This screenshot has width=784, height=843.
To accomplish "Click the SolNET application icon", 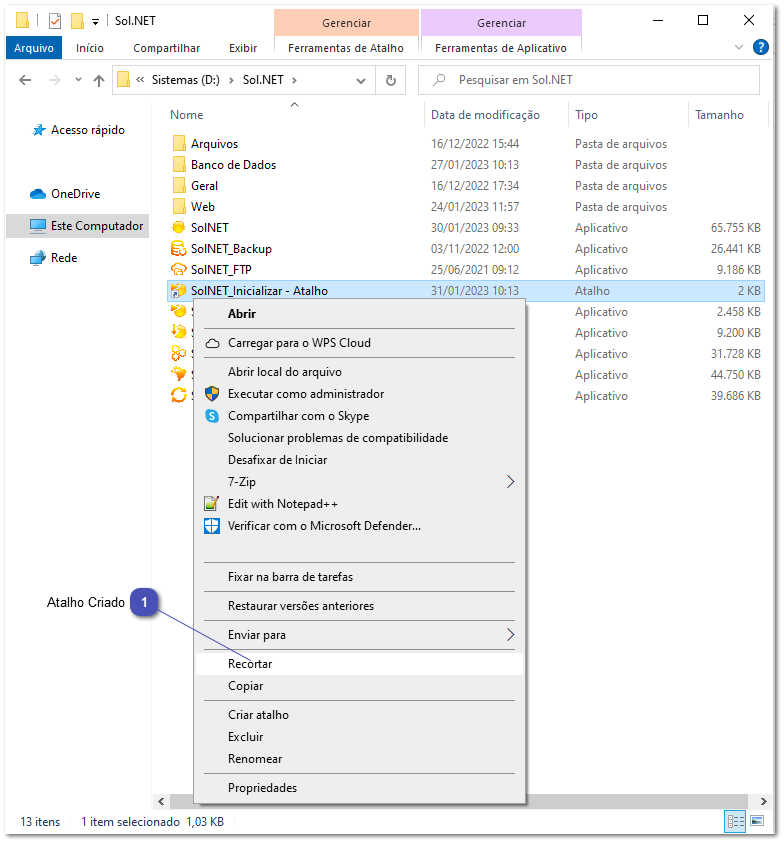I will pos(179,227).
